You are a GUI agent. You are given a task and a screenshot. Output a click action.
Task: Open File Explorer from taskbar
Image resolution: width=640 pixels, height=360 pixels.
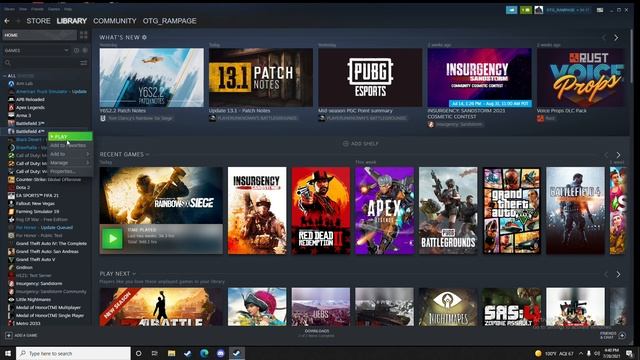[x=171, y=353]
